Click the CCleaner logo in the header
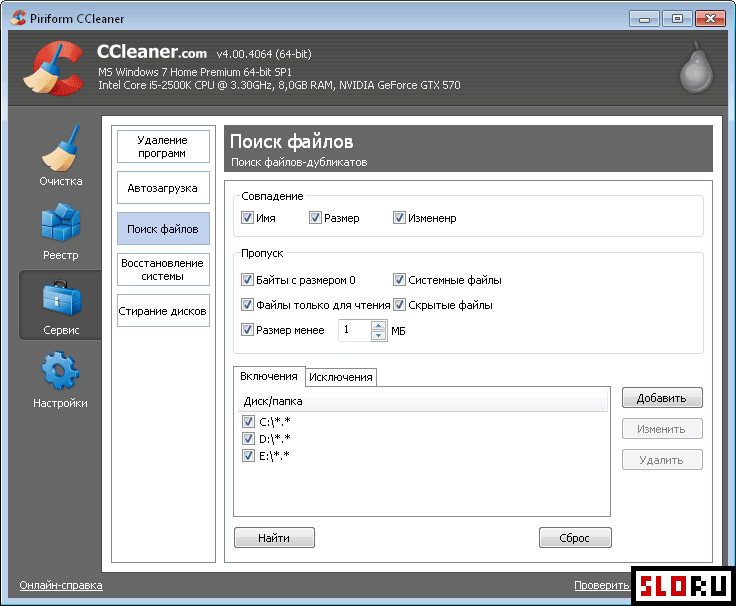Screen dimensions: 736x606 pyautogui.click(x=54, y=69)
